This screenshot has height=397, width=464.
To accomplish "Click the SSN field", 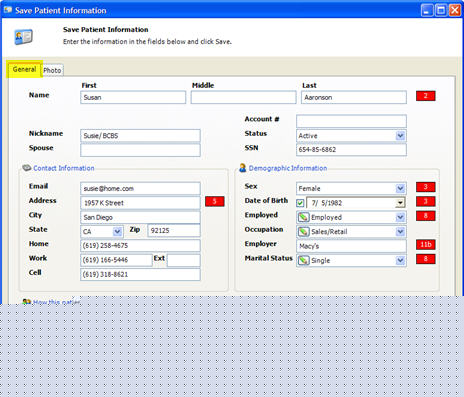I will pyautogui.click(x=351, y=150).
